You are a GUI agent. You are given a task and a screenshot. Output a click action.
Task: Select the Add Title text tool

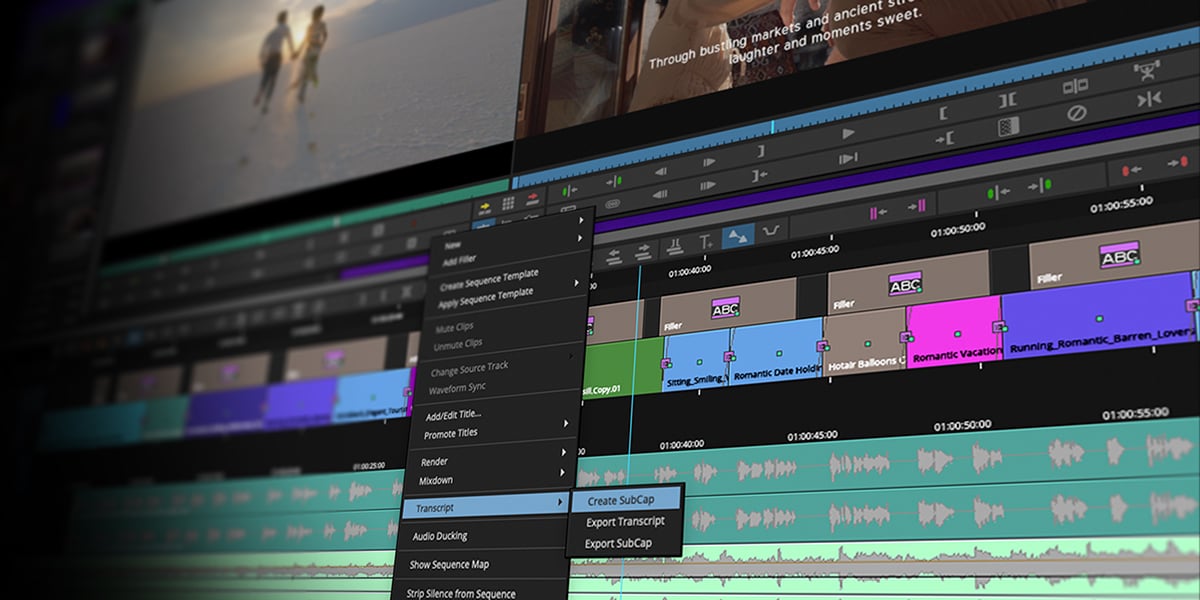(x=707, y=240)
